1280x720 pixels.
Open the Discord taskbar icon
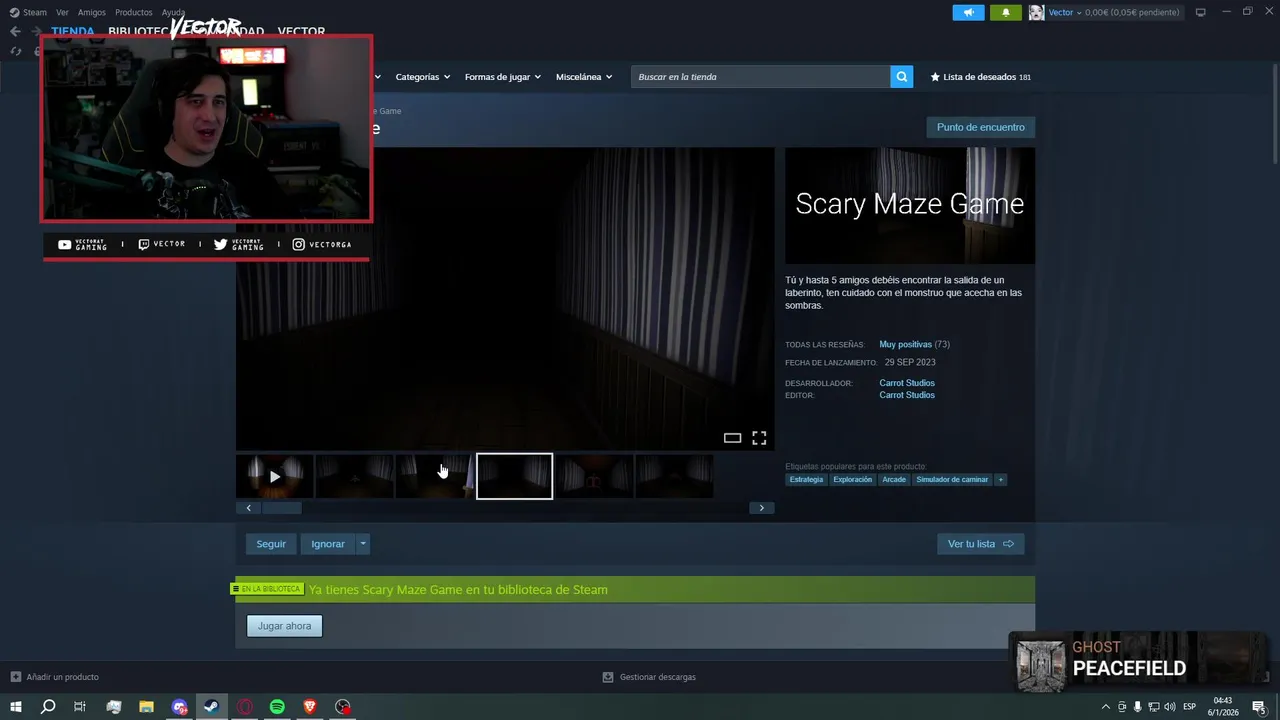pyautogui.click(x=179, y=707)
